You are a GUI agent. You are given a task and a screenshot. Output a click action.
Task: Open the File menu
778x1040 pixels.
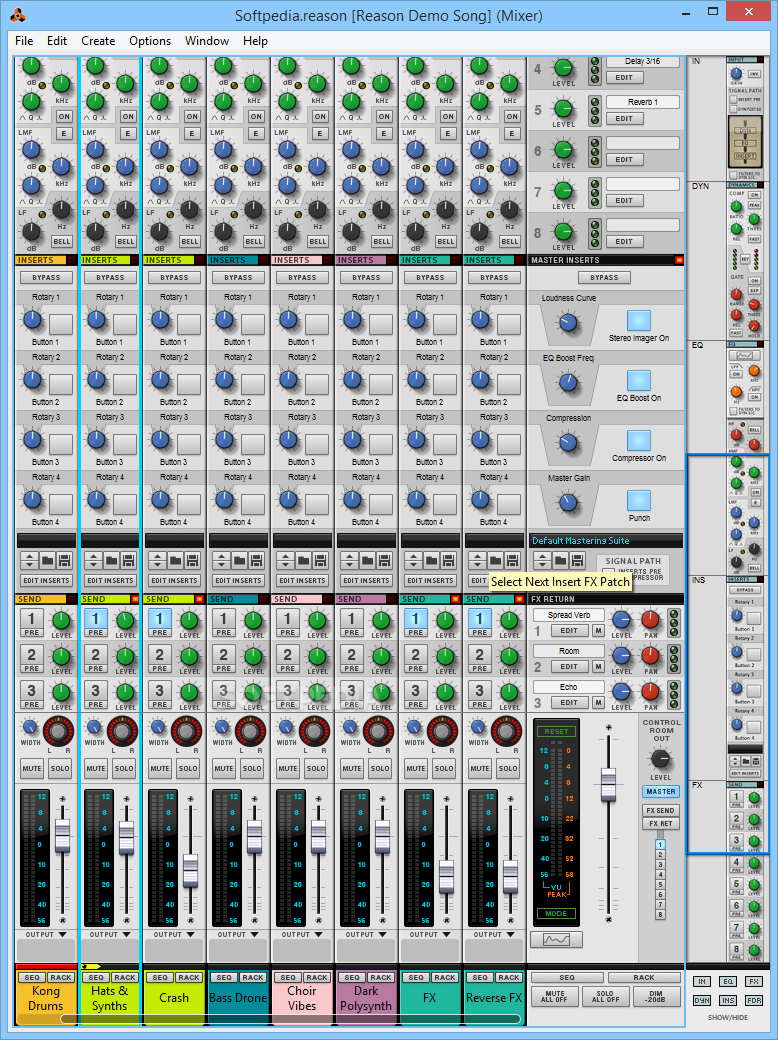[24, 40]
